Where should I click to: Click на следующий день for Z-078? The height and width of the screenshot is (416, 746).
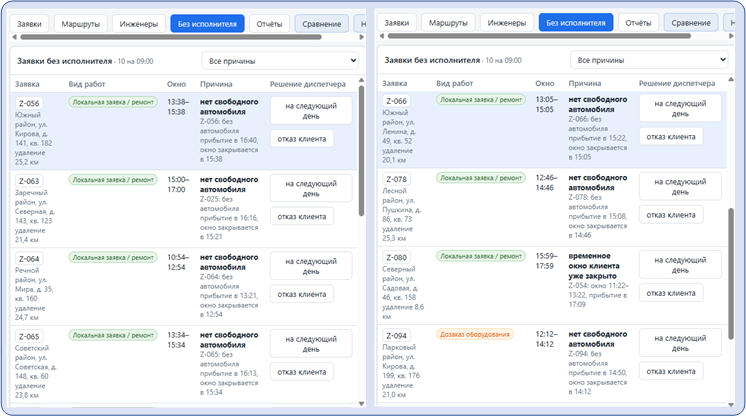coord(680,187)
